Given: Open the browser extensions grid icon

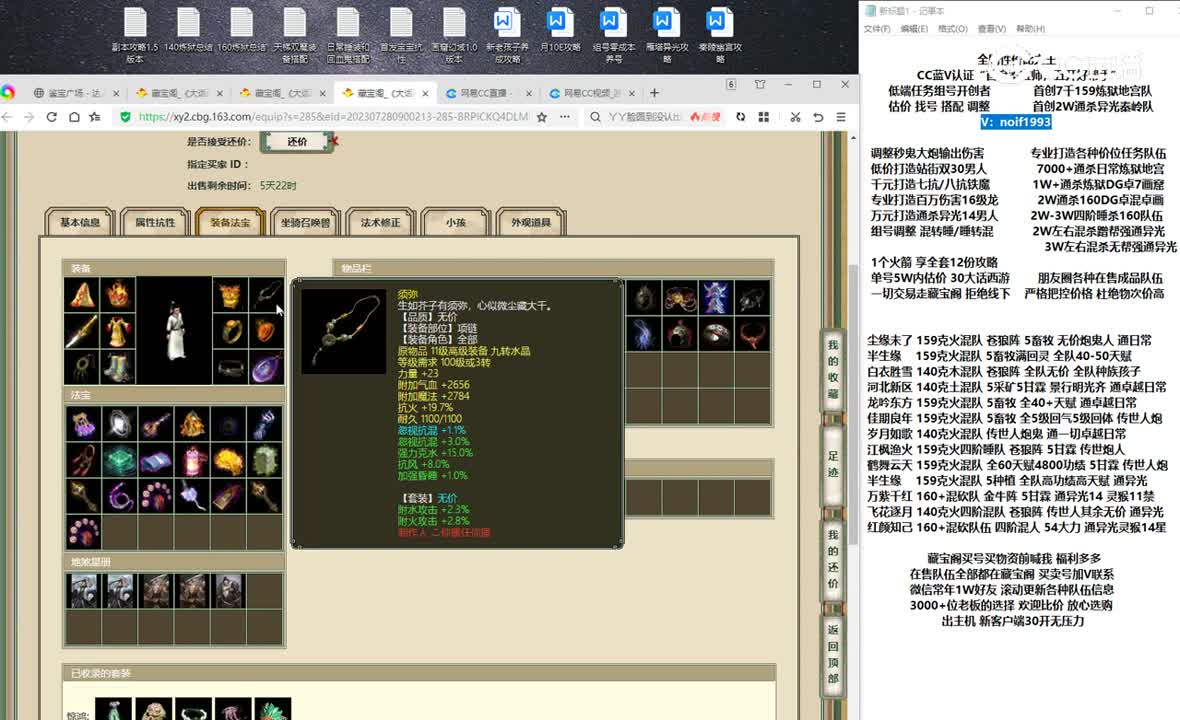Looking at the screenshot, I should (x=764, y=117).
